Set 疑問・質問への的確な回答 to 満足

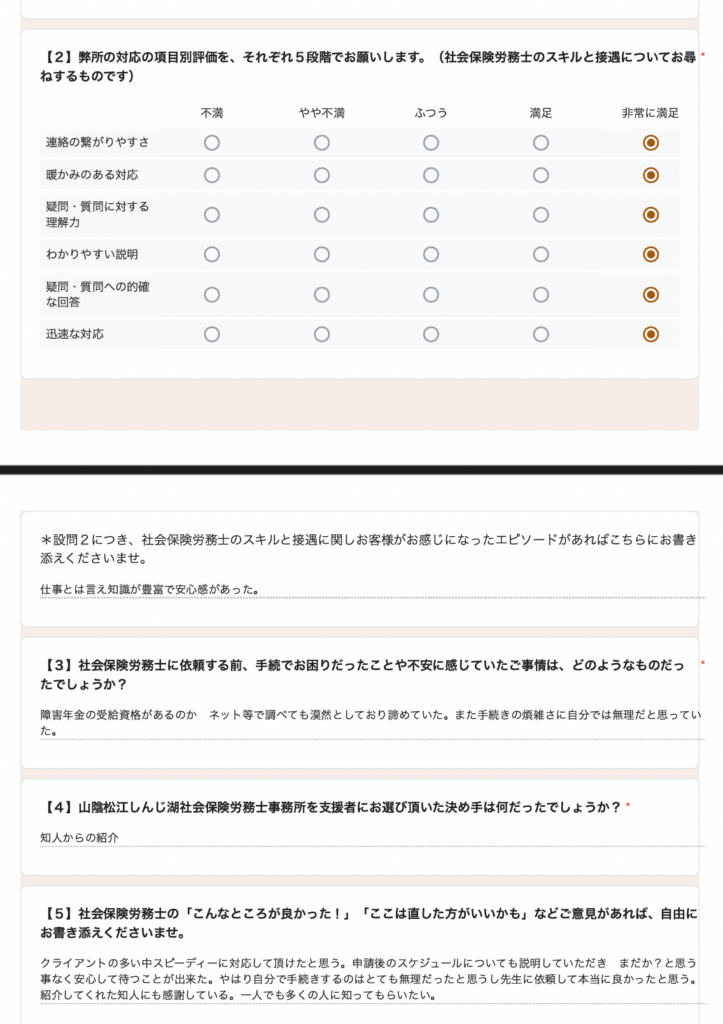[x=541, y=294]
